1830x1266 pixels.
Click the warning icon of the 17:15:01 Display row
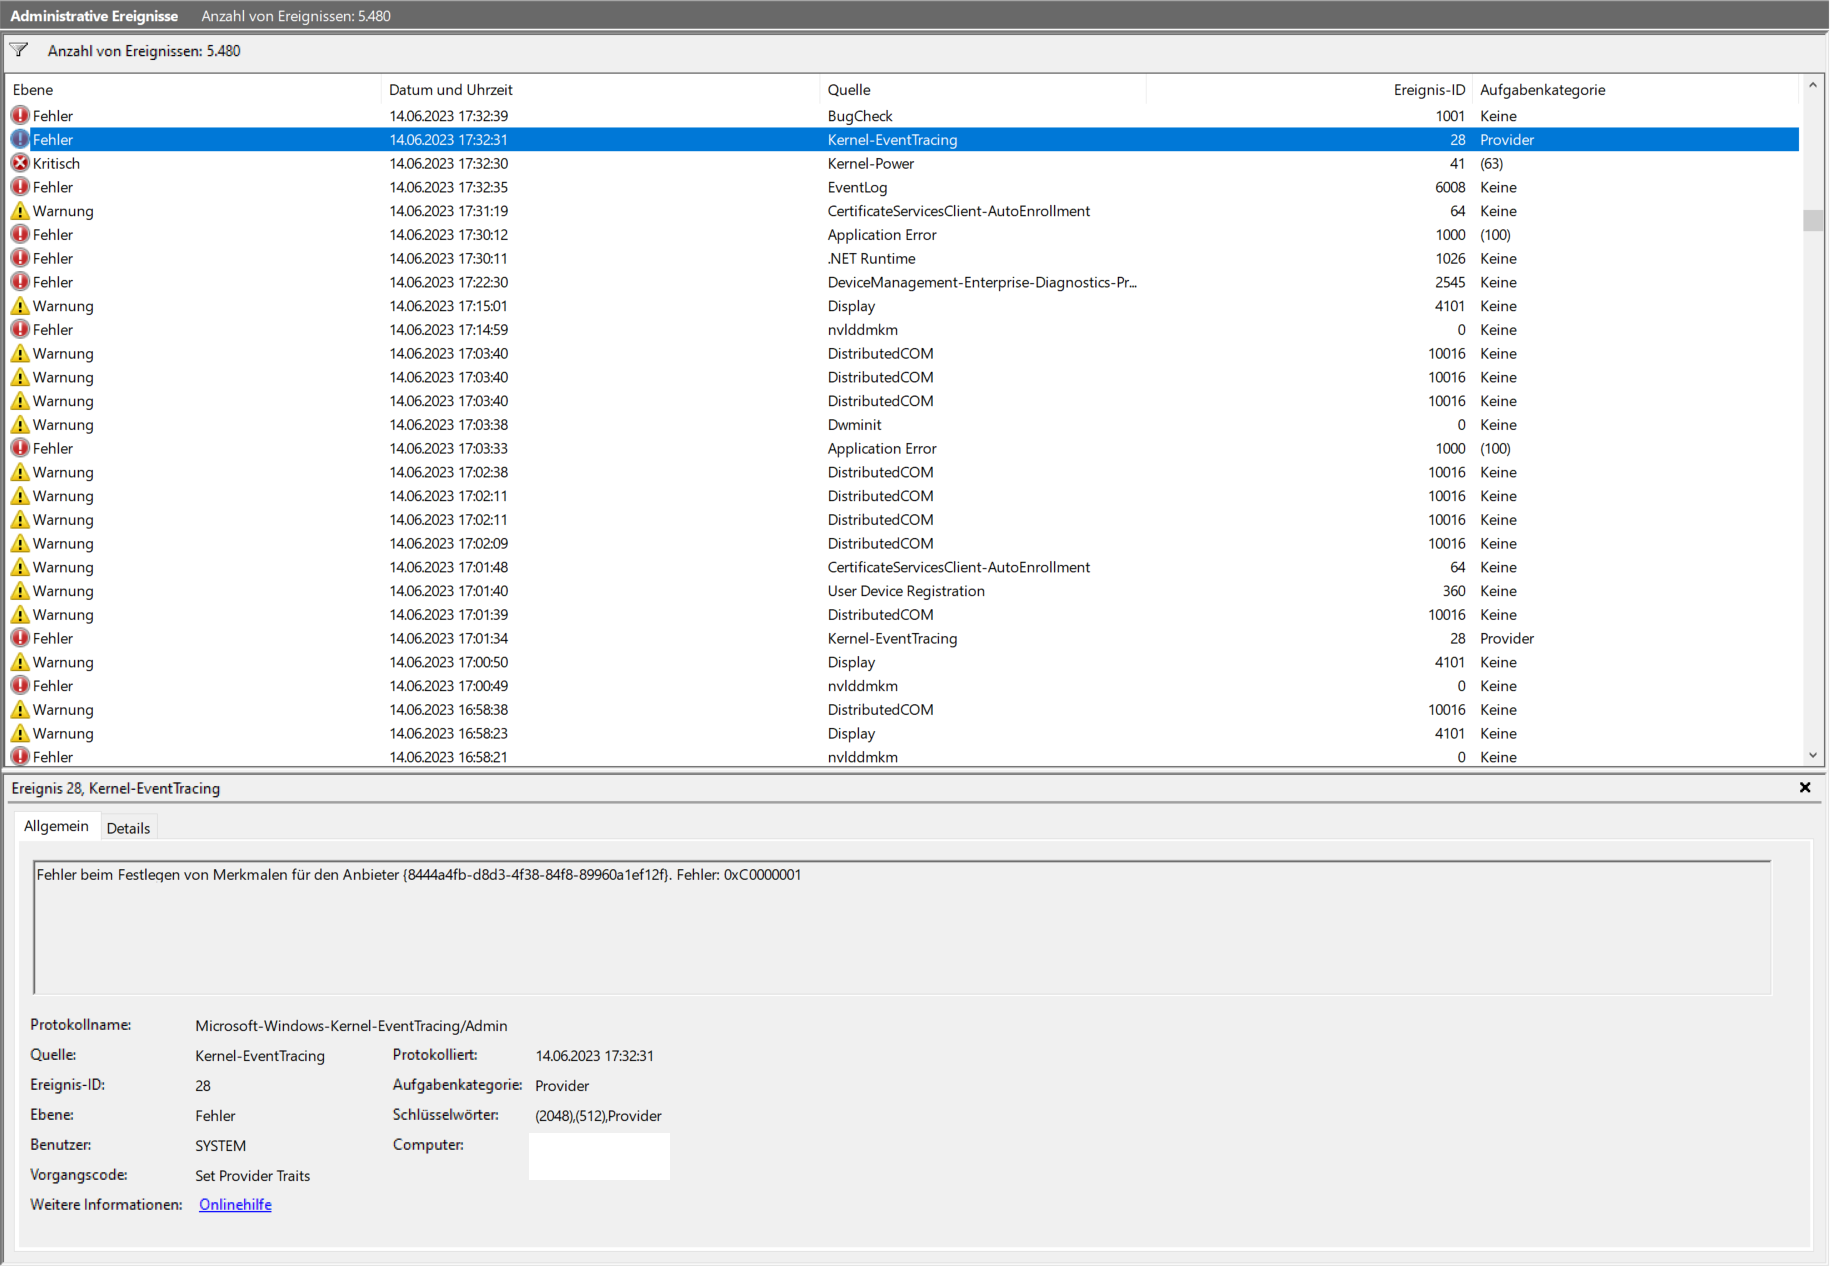(x=20, y=306)
